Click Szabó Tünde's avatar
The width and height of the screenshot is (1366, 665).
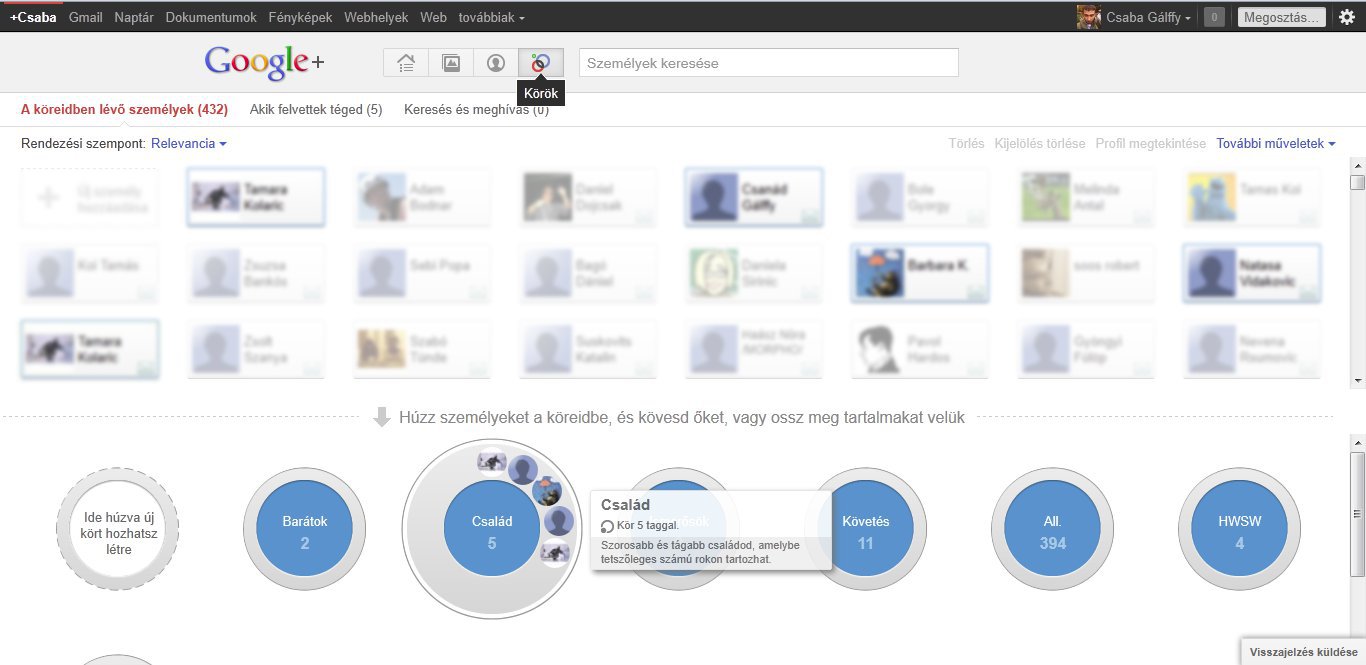click(x=381, y=349)
